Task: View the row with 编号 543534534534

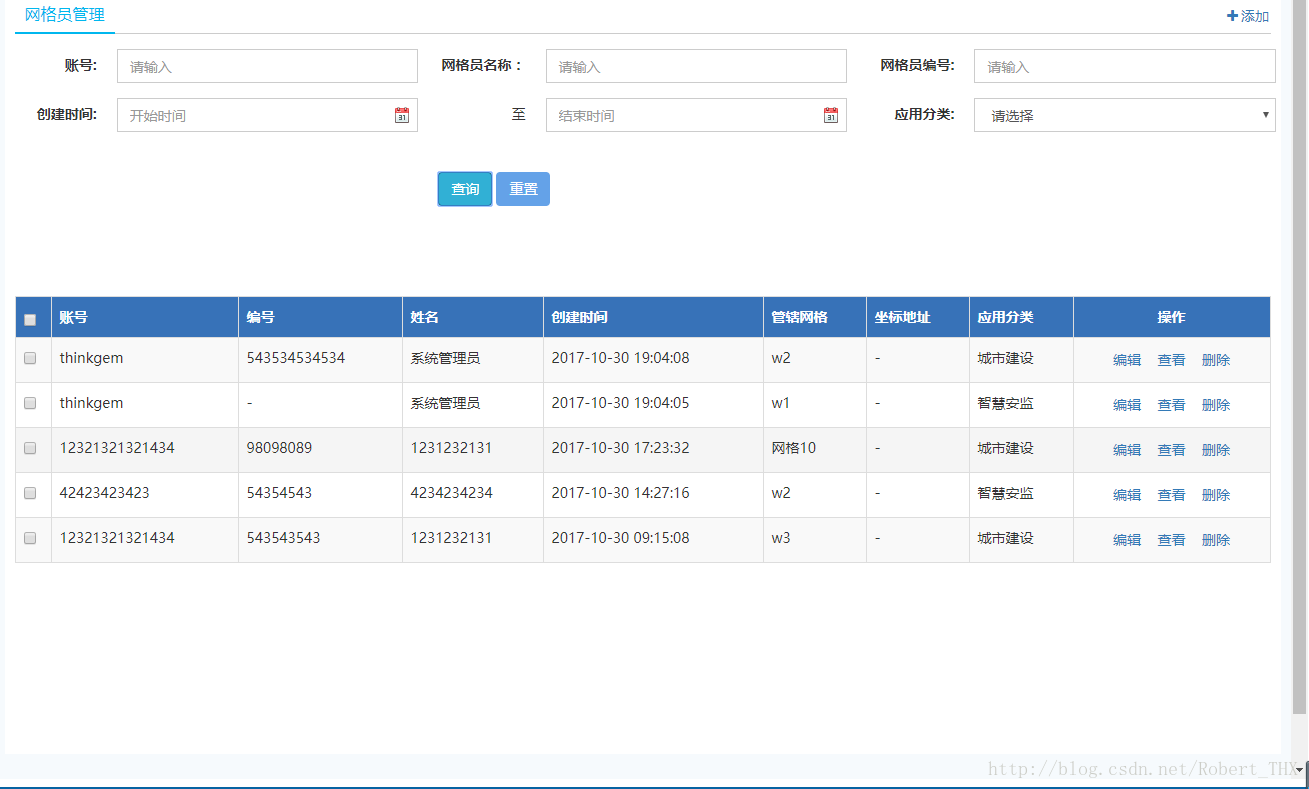Action: pos(1171,360)
